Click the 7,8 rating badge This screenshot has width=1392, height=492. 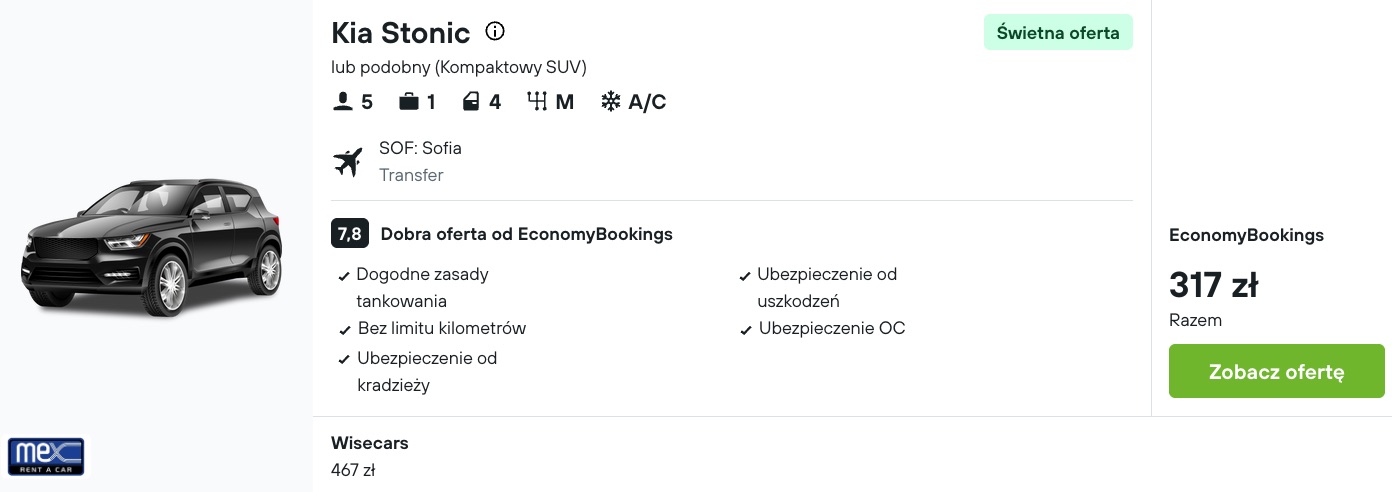350,234
